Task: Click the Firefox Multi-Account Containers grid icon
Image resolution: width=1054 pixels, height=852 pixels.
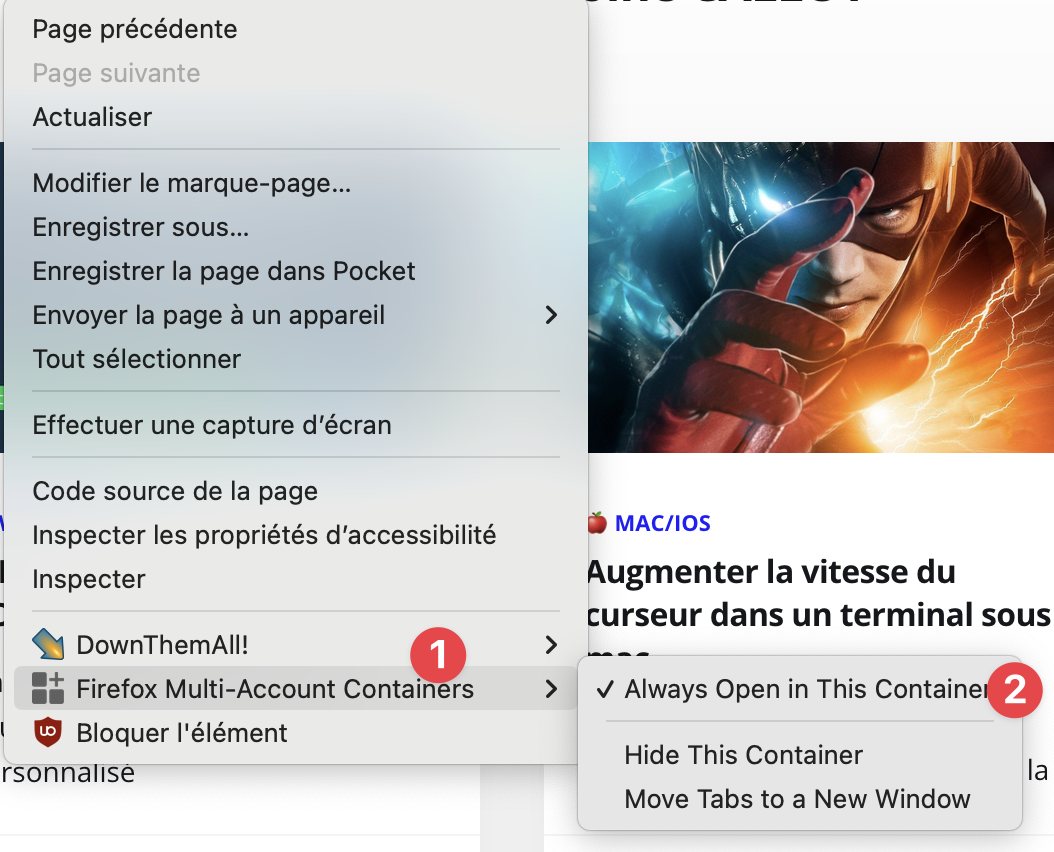Action: click(48, 689)
